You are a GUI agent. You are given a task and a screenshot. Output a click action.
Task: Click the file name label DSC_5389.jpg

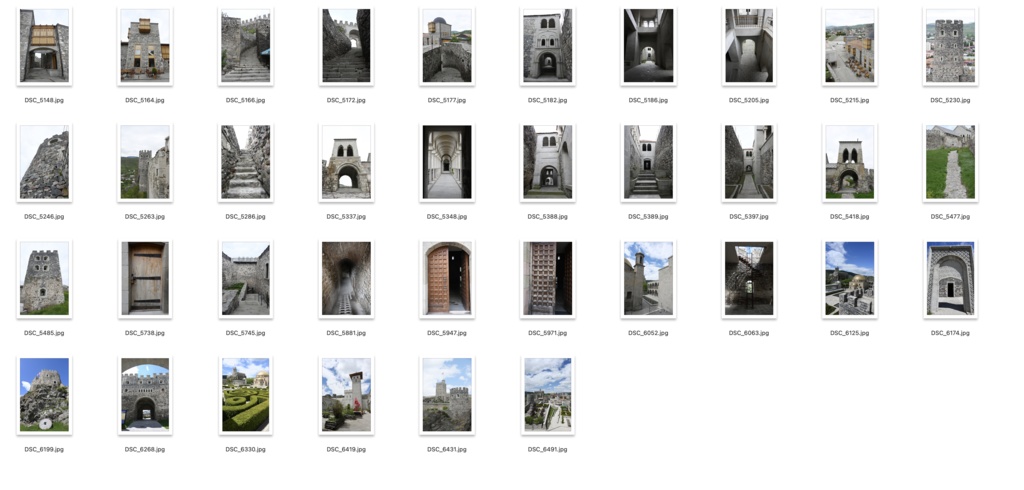[x=648, y=217]
